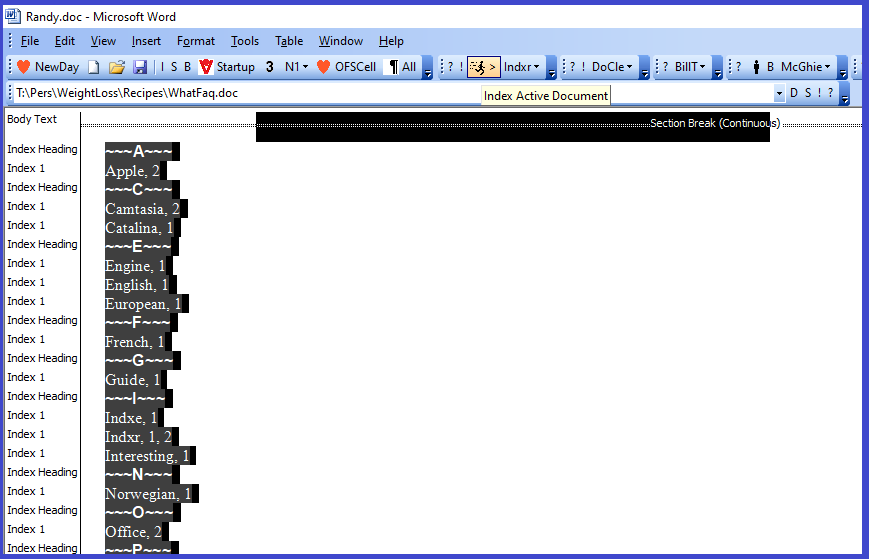Click the ? button on the BillT toolbar
869x559 pixels.
click(665, 67)
